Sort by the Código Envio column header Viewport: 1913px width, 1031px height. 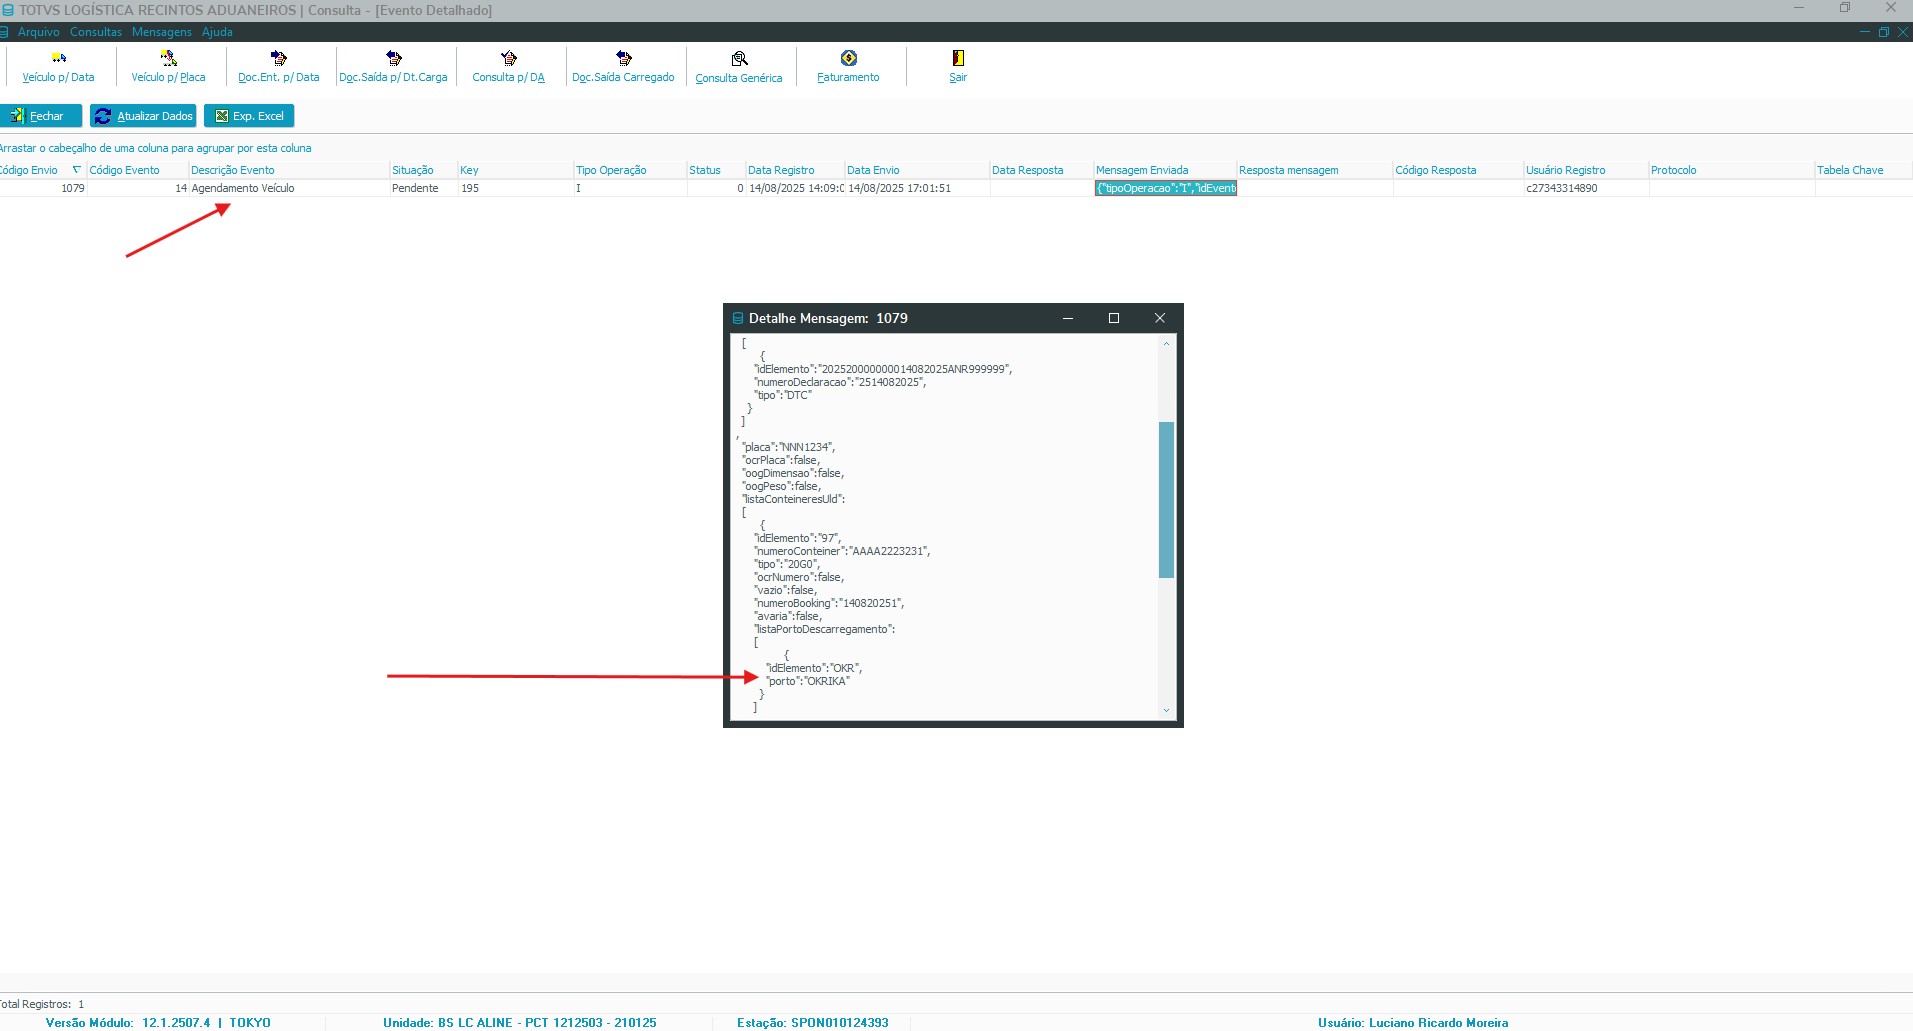(42, 170)
